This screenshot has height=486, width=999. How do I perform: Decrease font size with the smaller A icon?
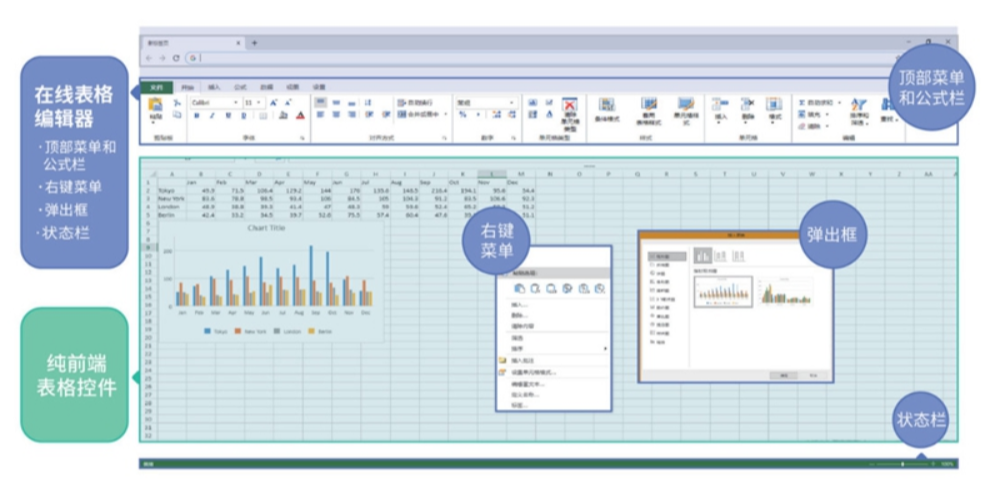click(x=289, y=103)
